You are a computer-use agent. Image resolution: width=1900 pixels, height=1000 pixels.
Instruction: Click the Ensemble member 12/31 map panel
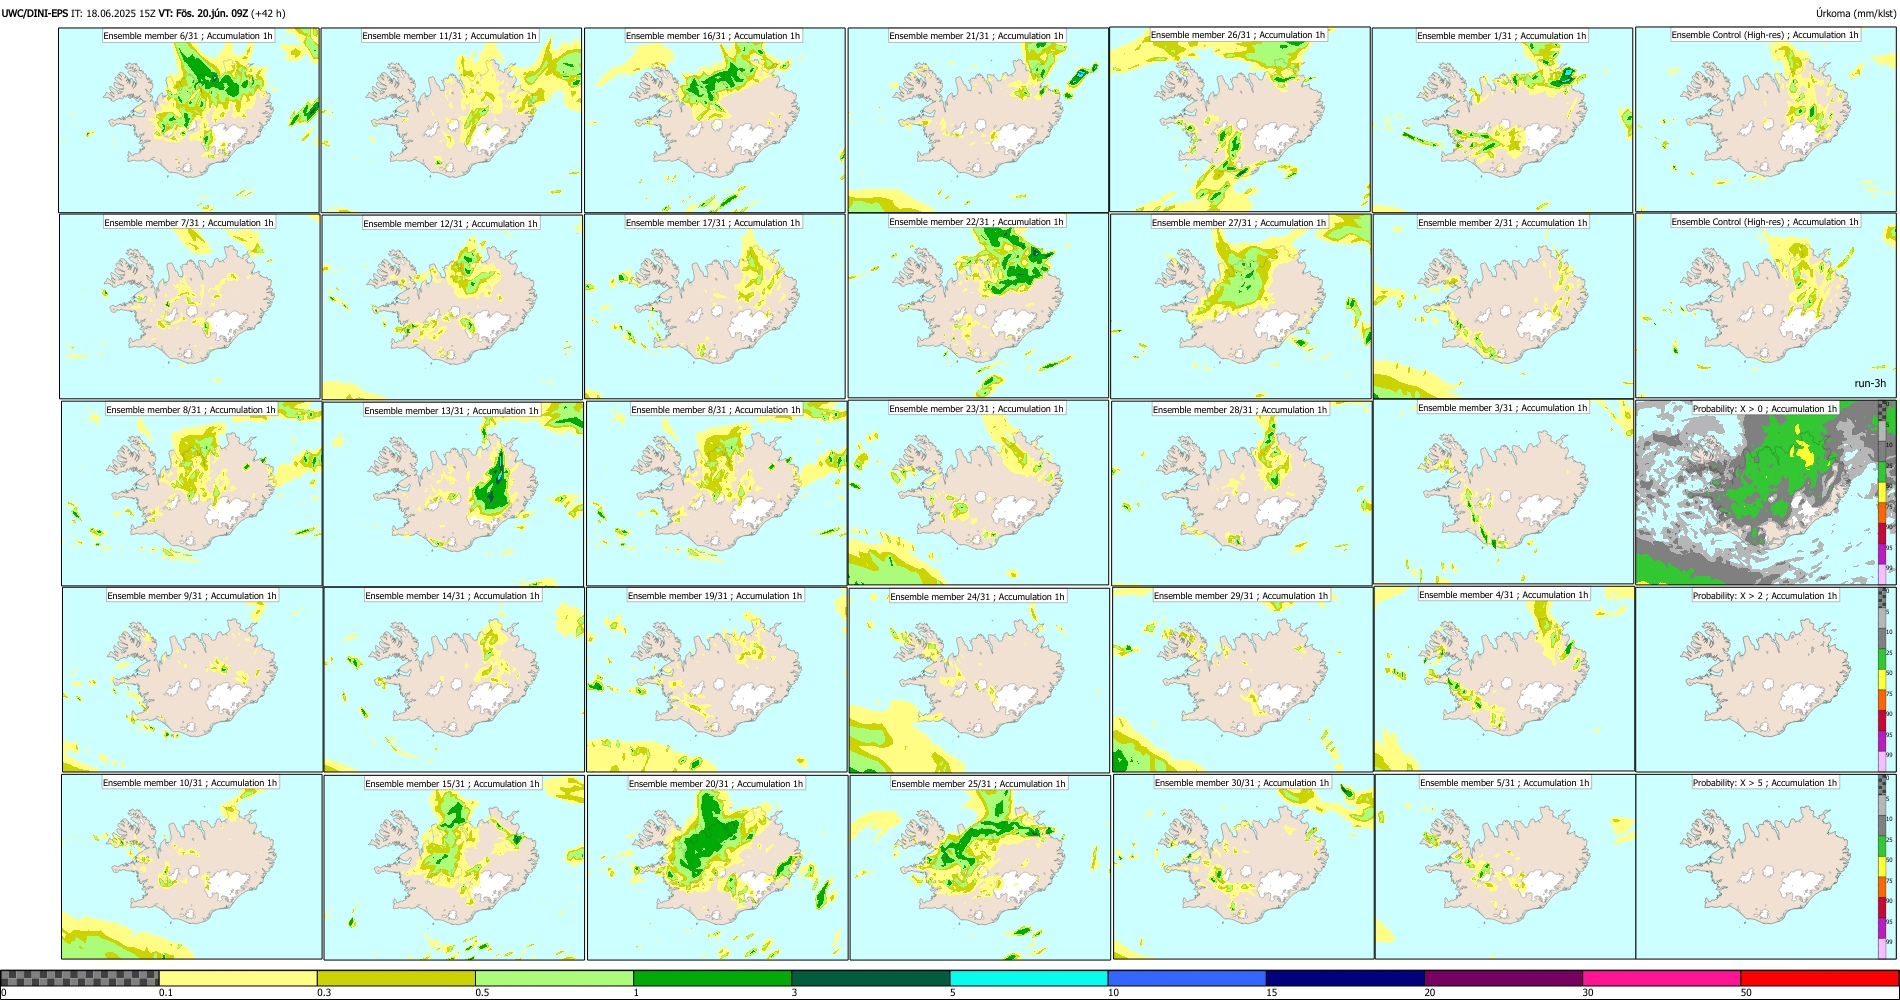452,307
